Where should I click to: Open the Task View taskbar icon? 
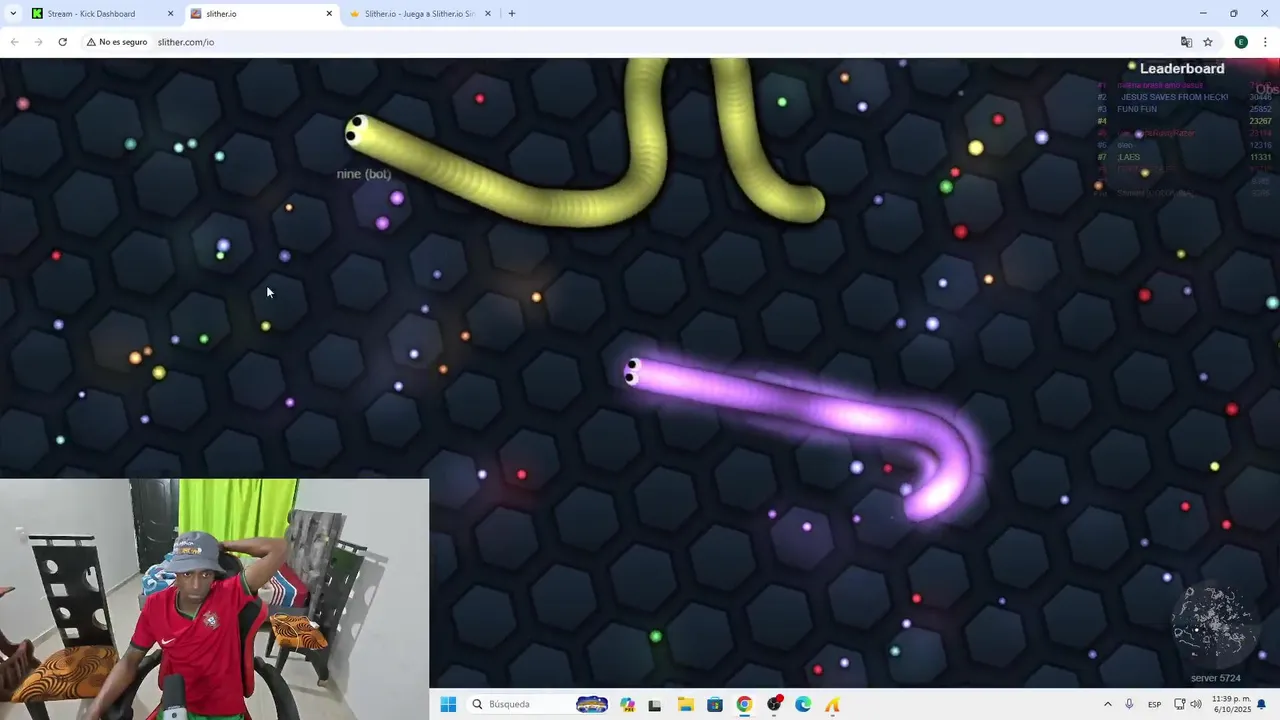[x=655, y=704]
